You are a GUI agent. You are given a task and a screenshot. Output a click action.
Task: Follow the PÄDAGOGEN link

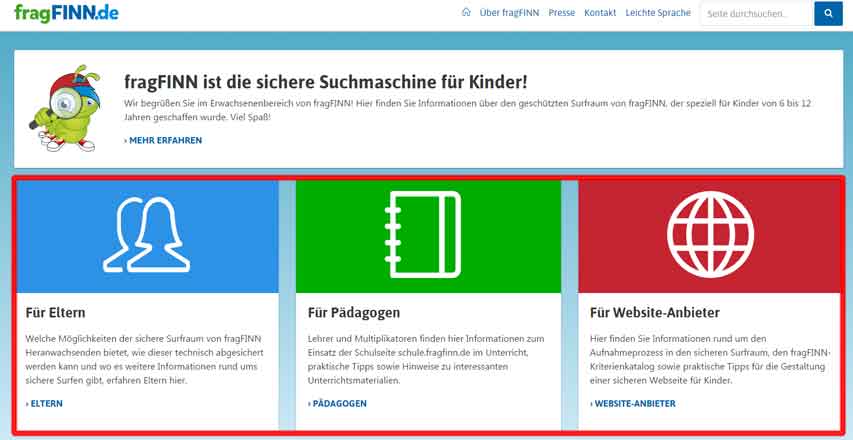coord(337,404)
